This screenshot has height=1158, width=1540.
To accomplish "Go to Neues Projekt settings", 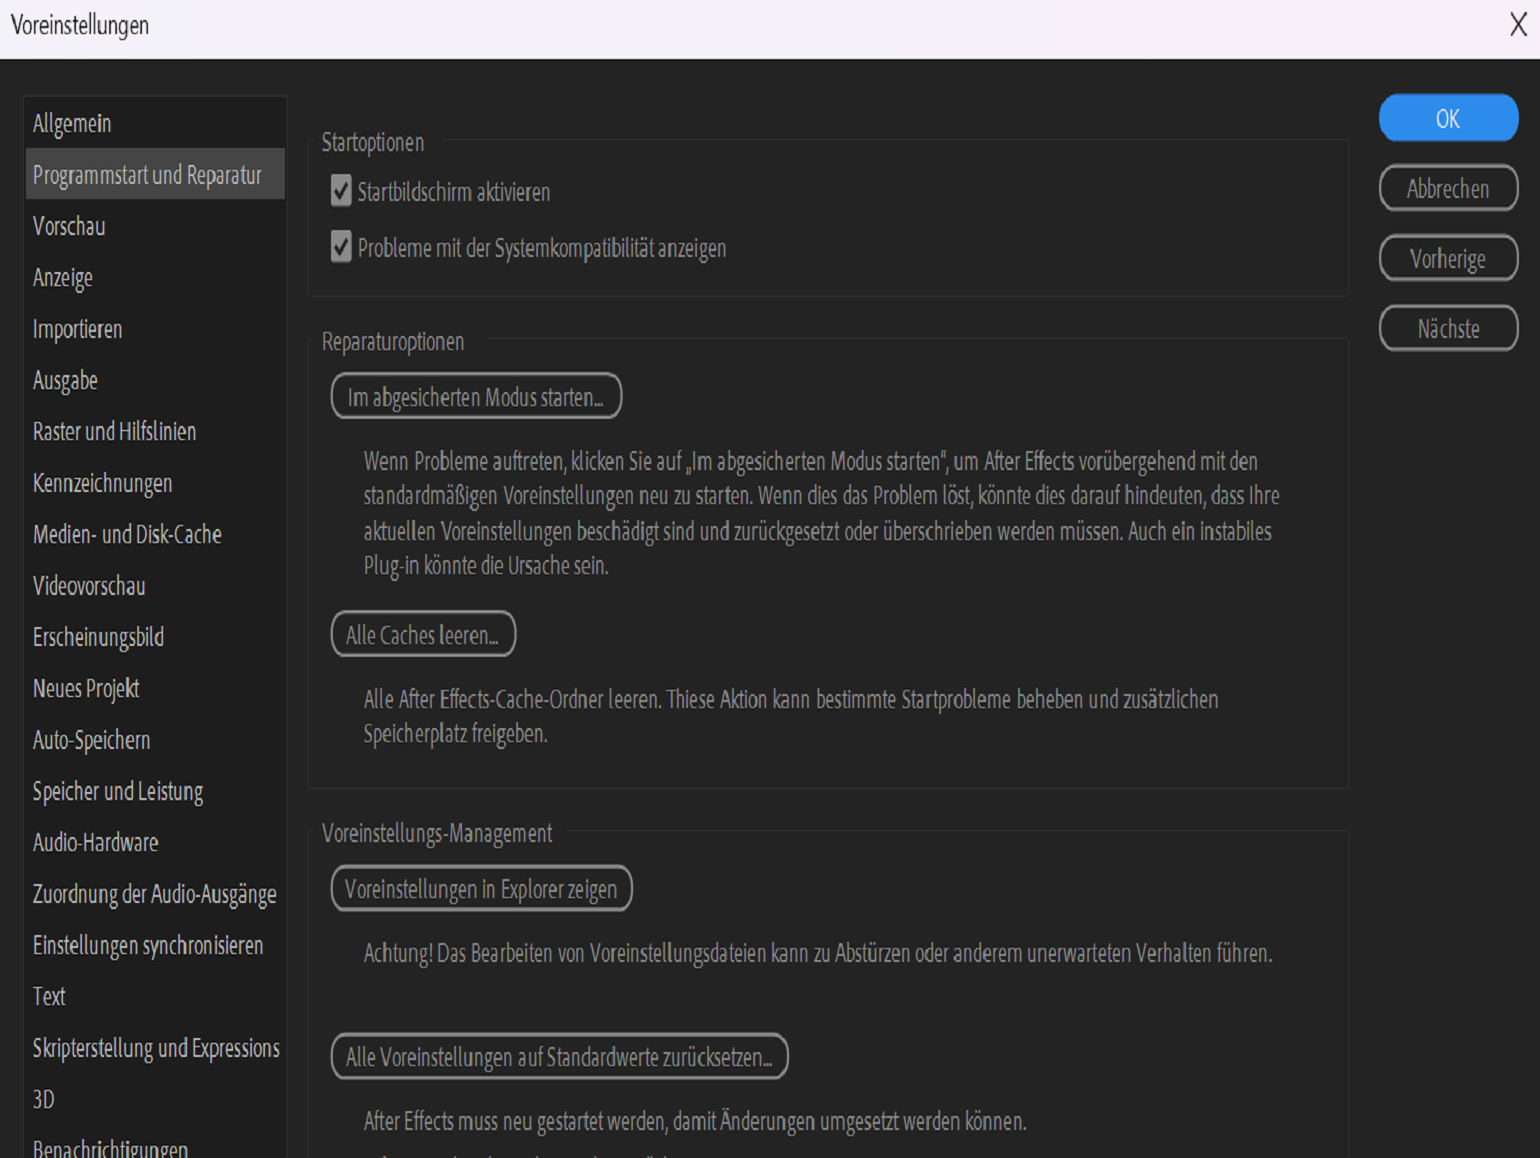I will [155, 688].
